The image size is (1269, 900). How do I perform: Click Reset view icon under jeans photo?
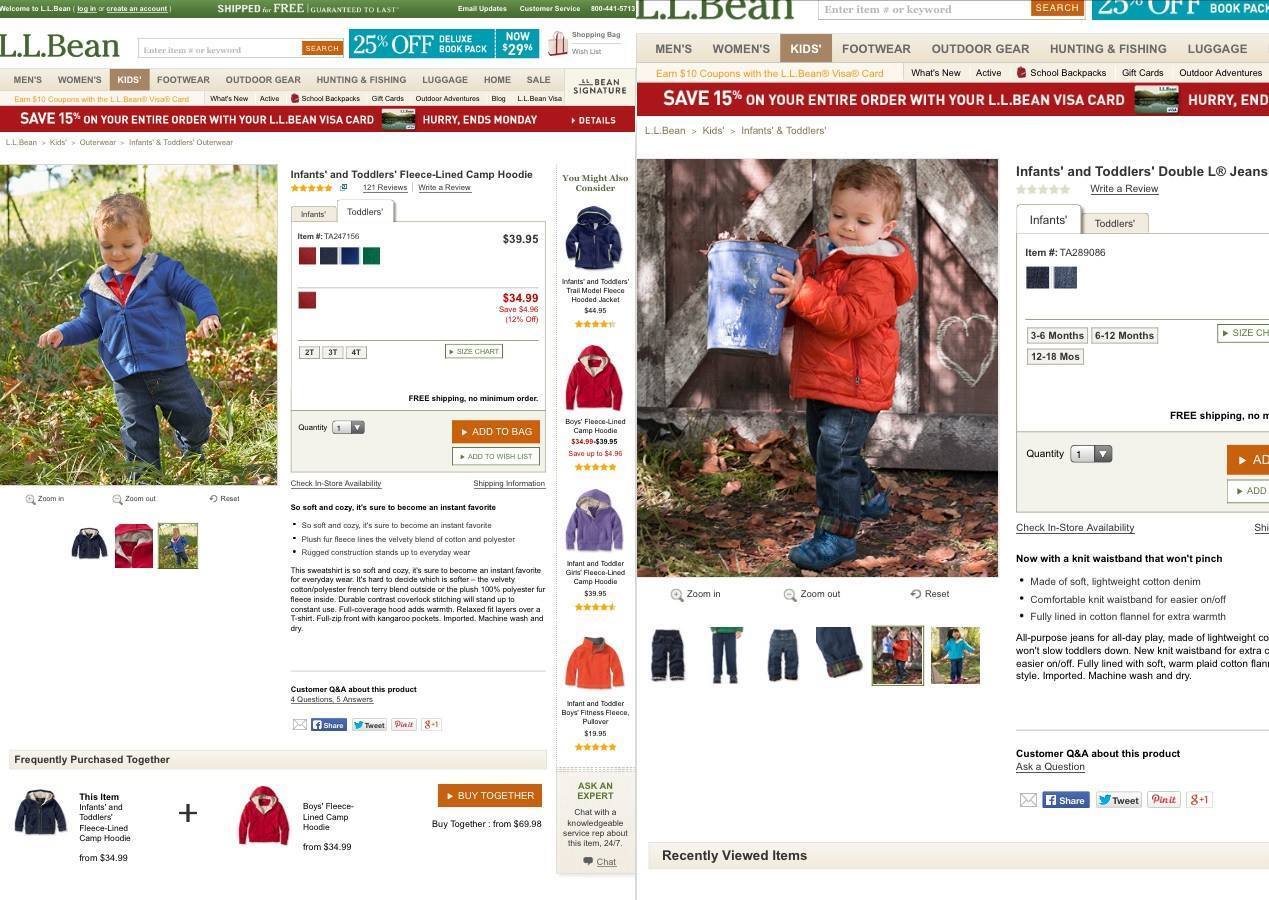[x=915, y=594]
